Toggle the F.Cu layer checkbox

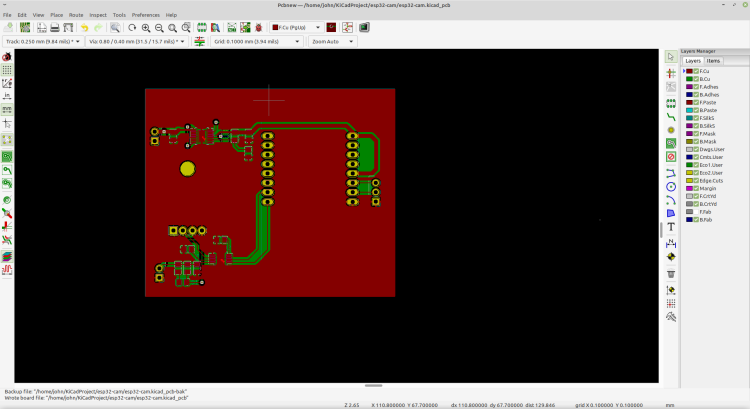tap(696, 71)
